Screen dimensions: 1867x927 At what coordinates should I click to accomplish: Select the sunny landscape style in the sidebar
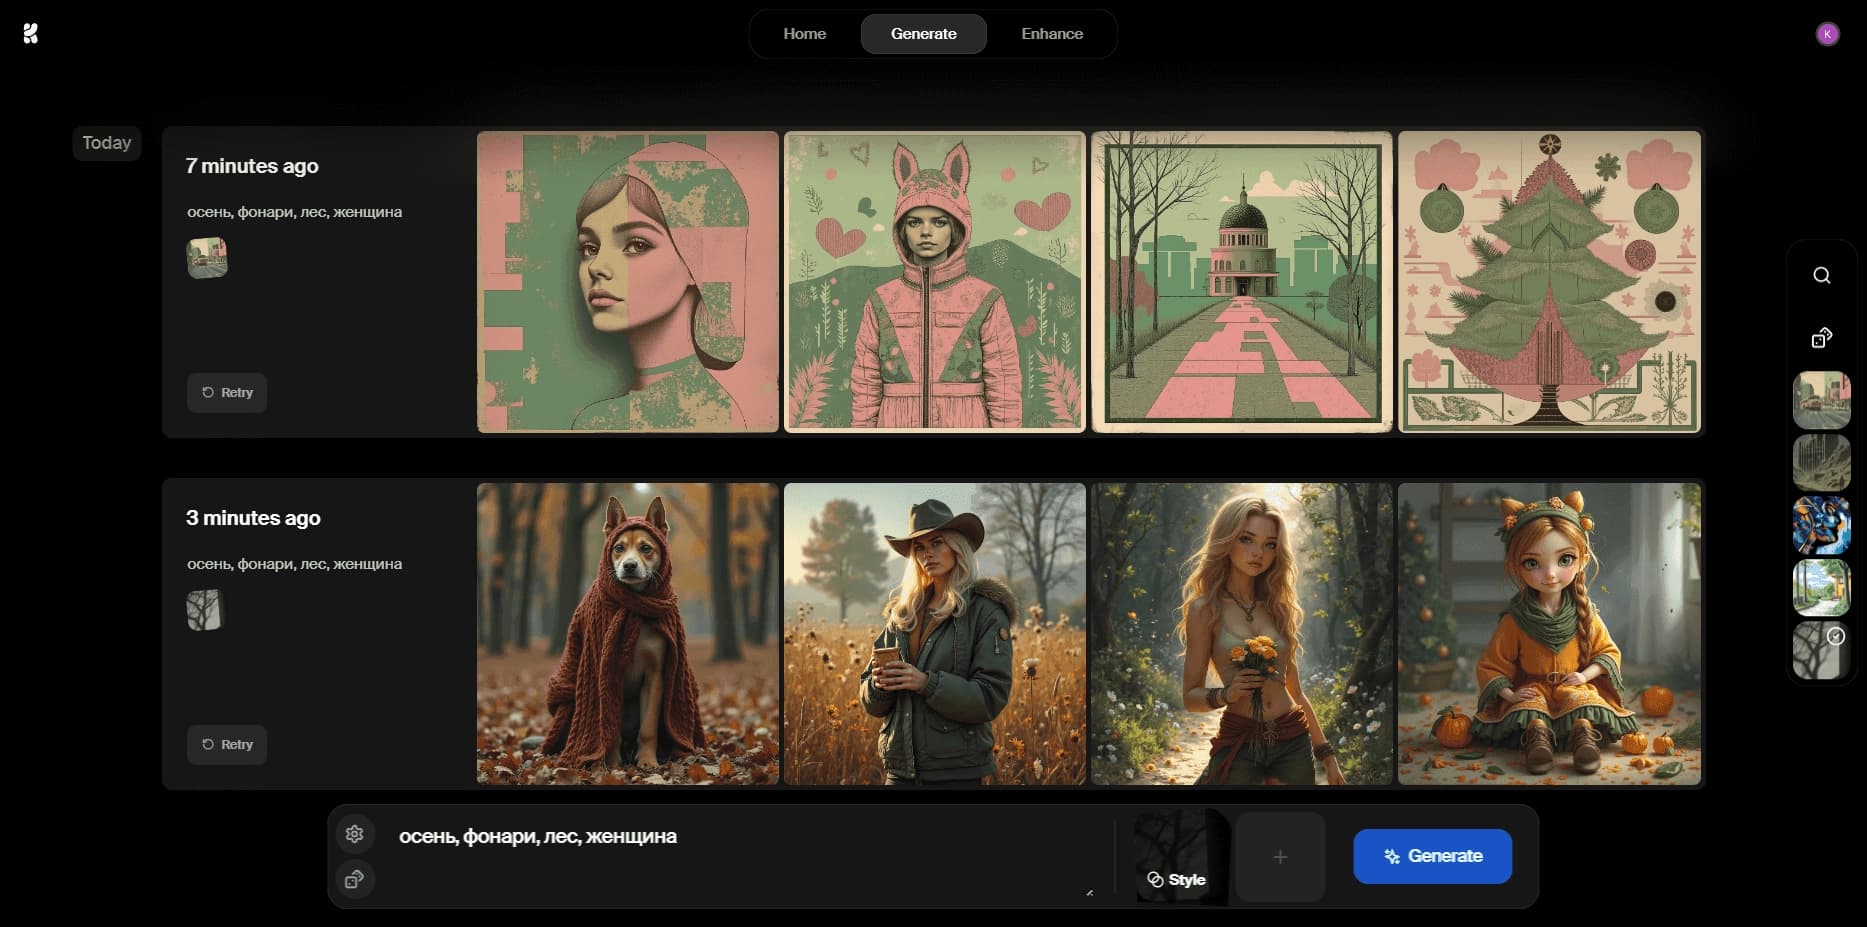(1822, 587)
